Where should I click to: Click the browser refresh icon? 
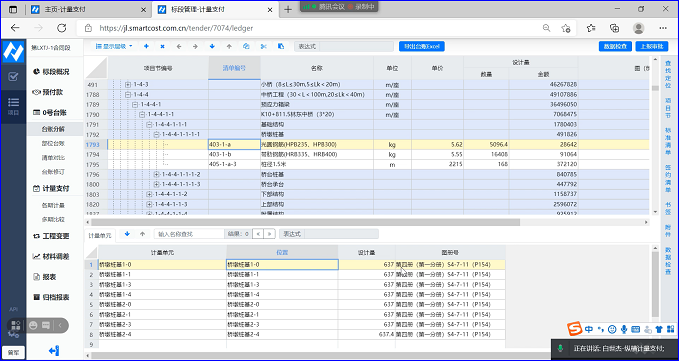[62, 28]
